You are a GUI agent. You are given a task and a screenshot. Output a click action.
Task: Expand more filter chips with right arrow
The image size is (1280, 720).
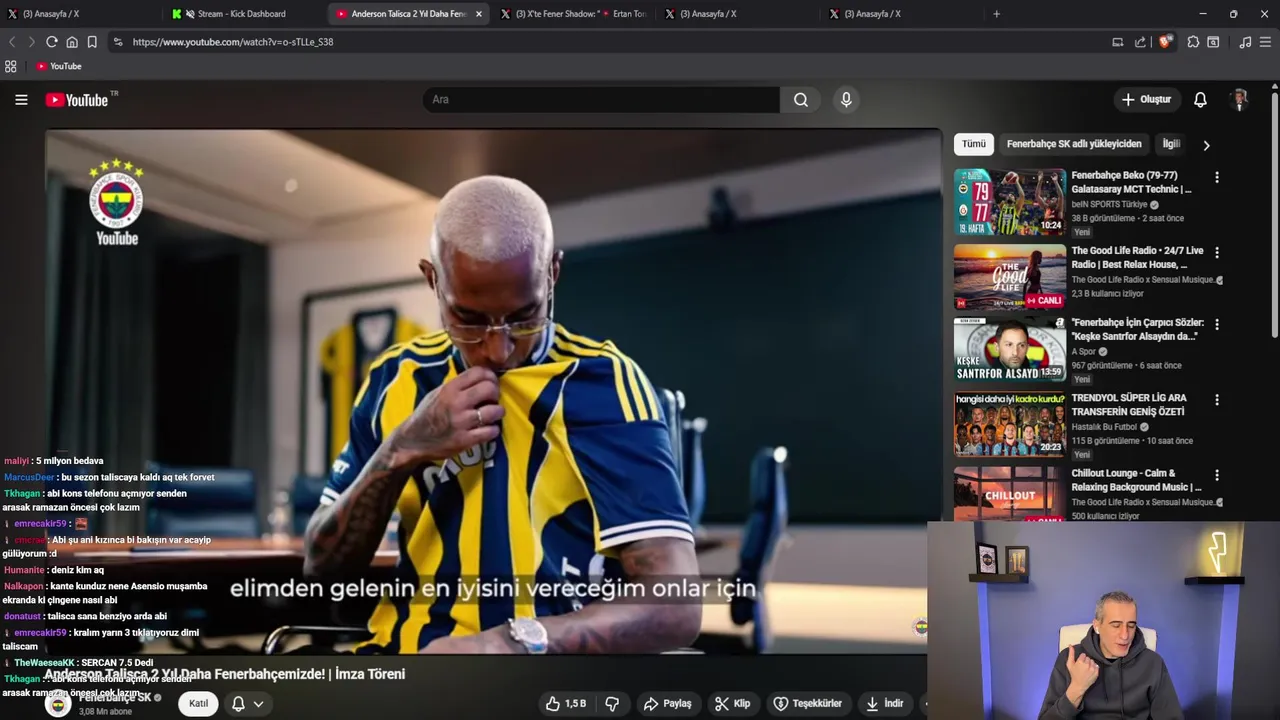[1206, 145]
